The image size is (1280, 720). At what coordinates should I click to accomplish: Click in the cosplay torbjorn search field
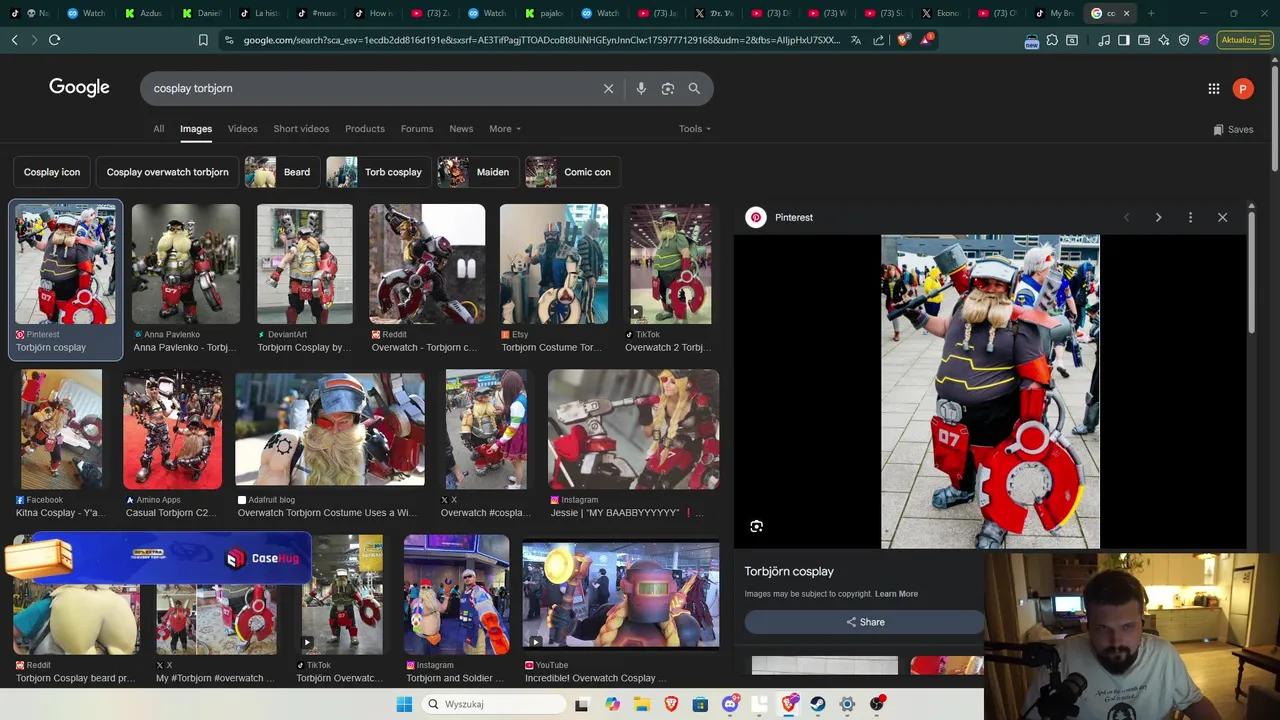point(370,88)
